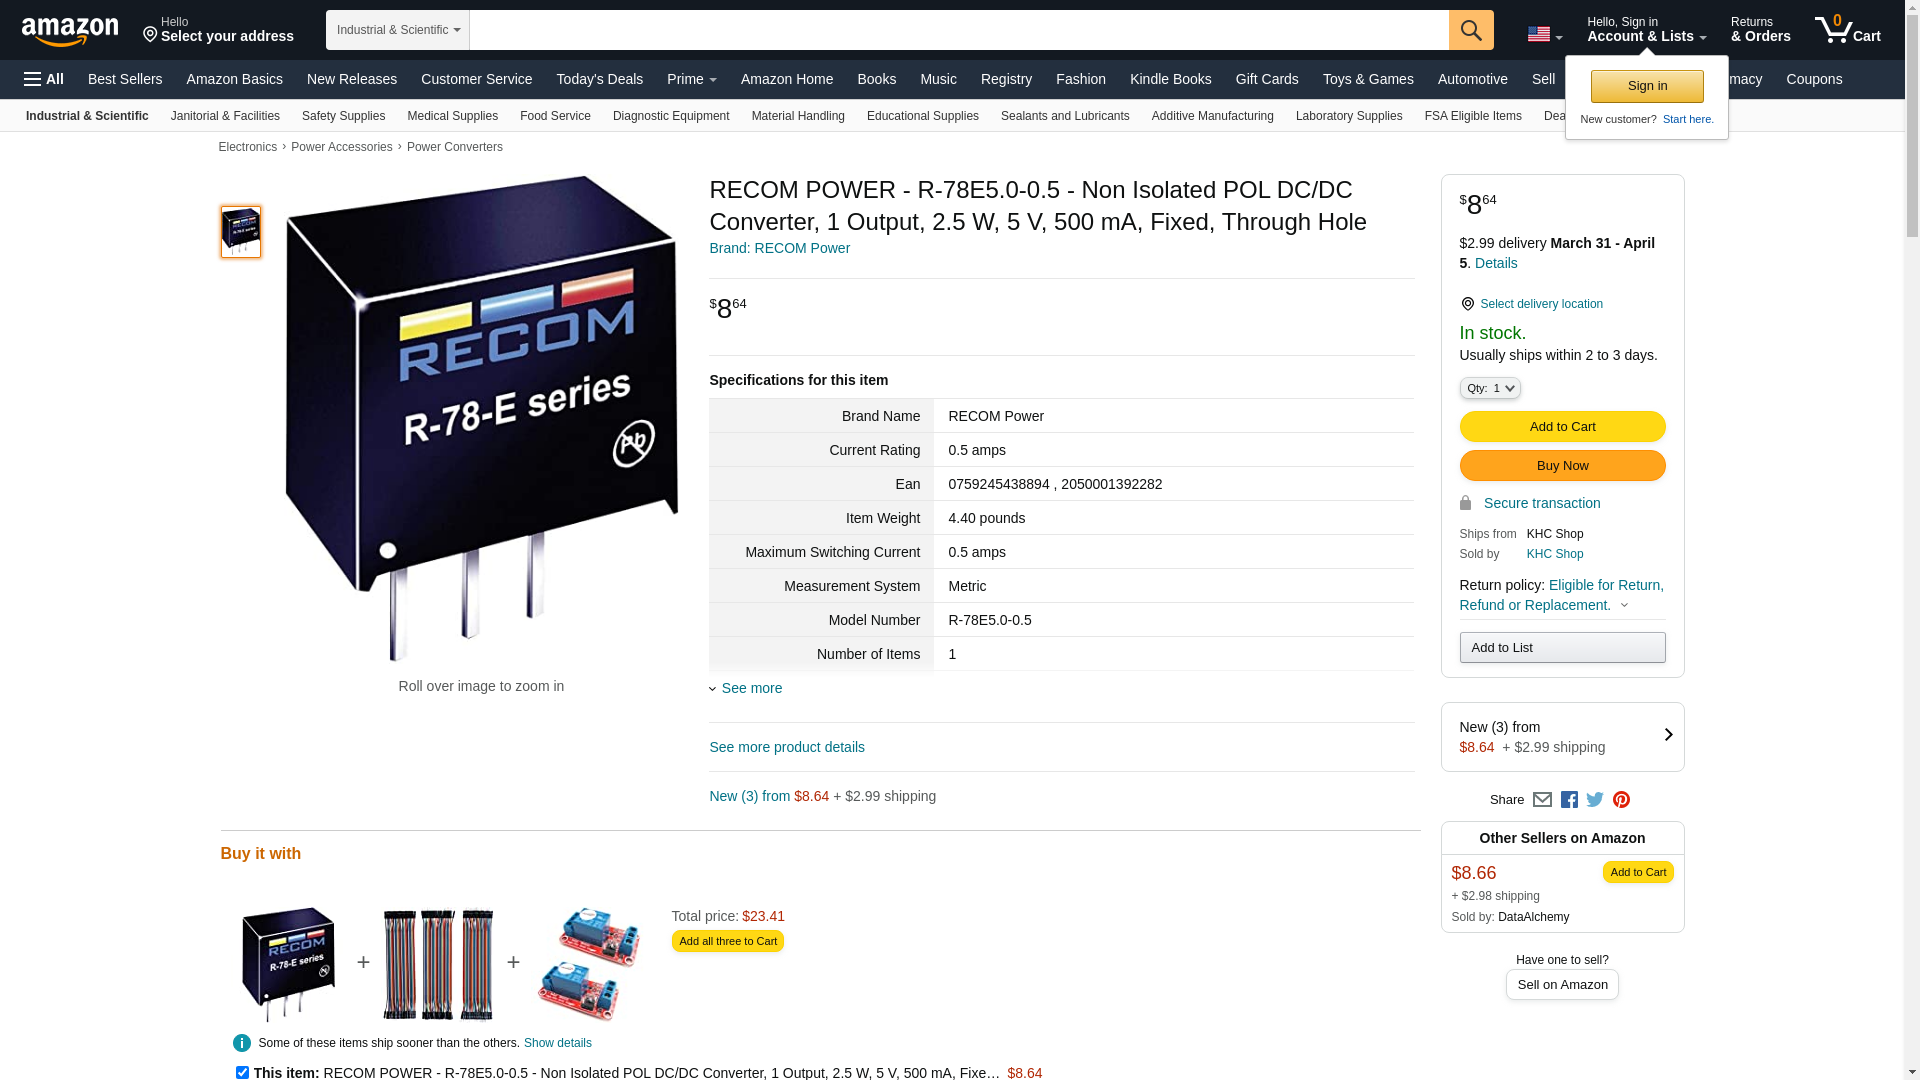Share product on Facebook icon
The height and width of the screenshot is (1080, 1920).
1569,800
